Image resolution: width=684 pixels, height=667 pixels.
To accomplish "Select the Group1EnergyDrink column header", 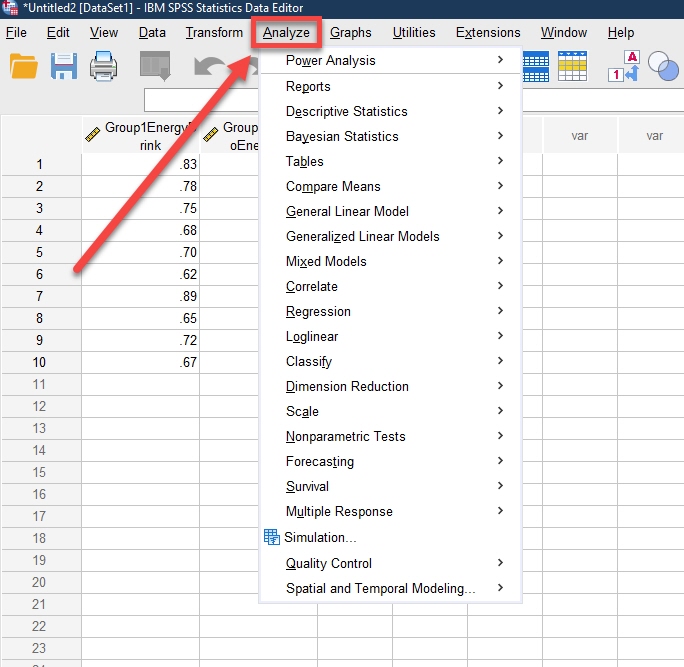I will (140, 136).
